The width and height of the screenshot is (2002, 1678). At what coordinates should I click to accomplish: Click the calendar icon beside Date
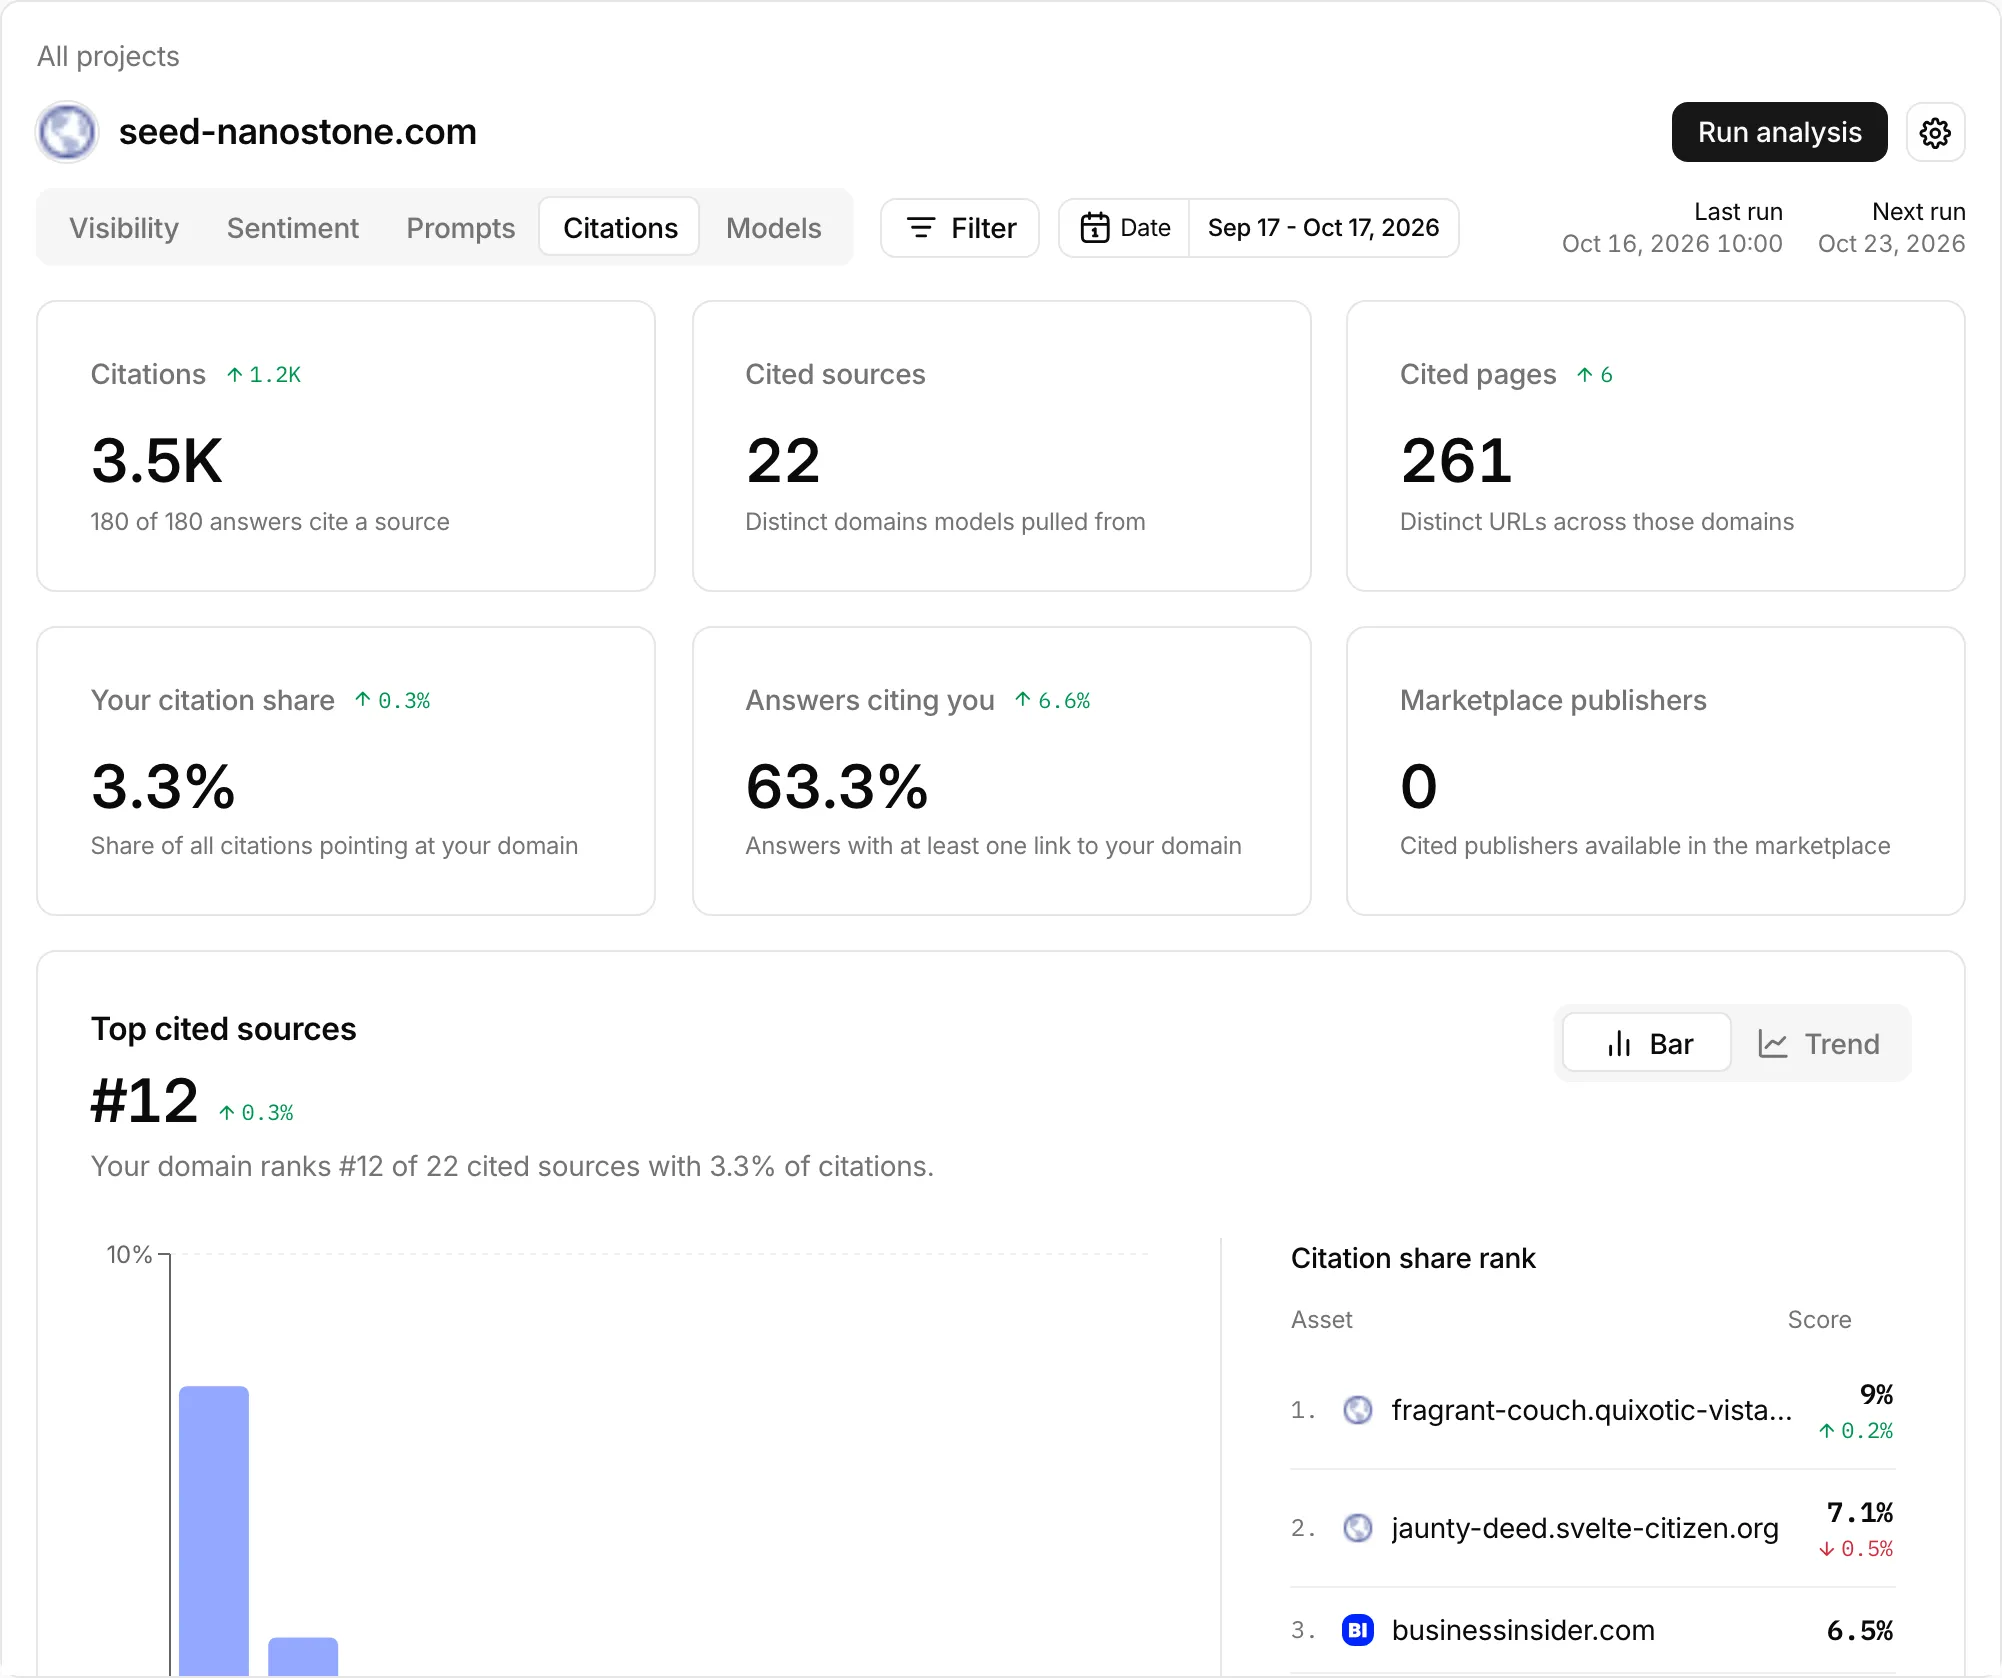click(x=1095, y=228)
